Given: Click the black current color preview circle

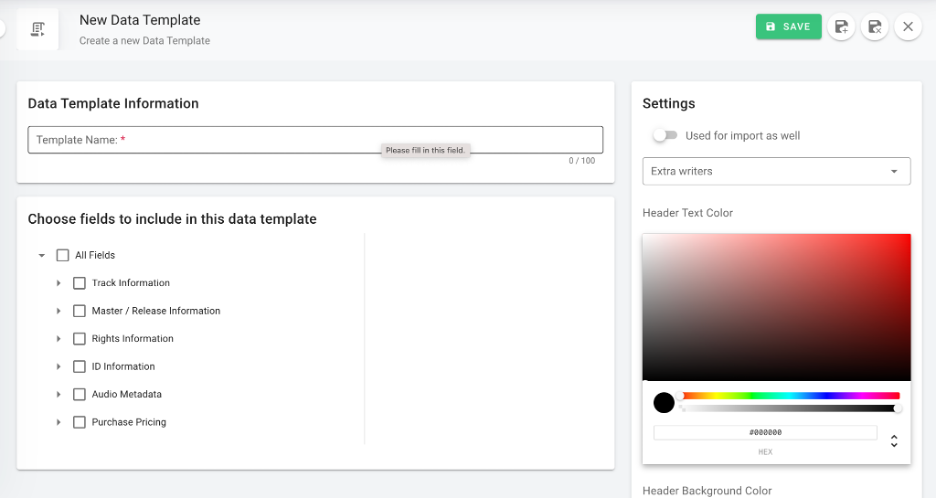Looking at the screenshot, I should coord(664,402).
